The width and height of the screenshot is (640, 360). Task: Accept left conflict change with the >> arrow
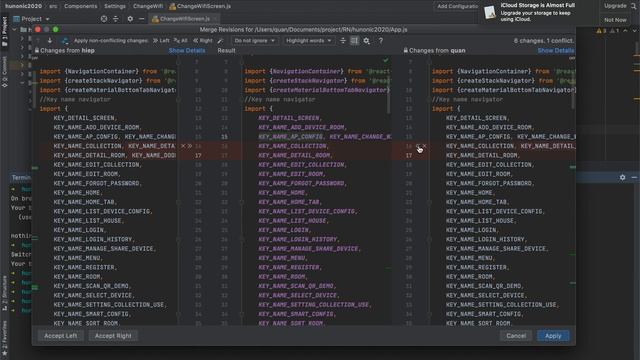point(190,146)
